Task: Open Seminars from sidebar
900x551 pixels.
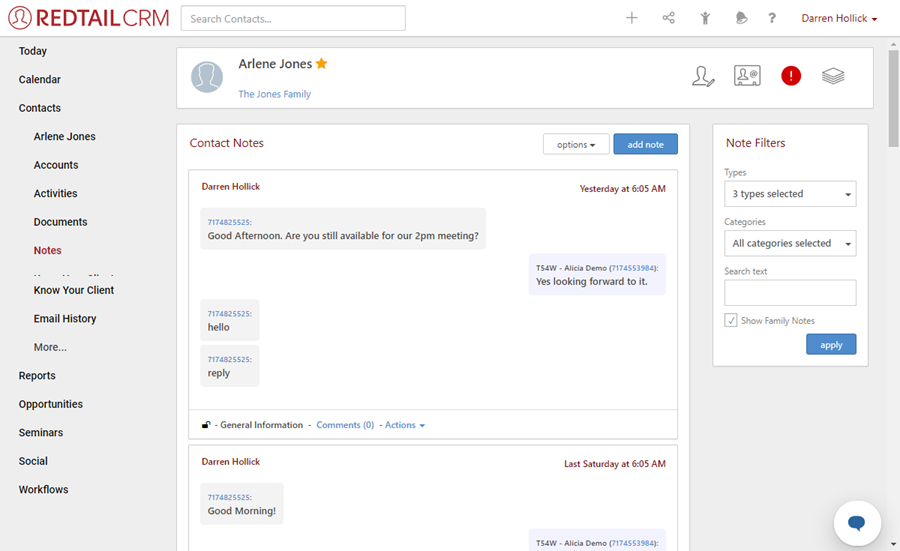Action: [41, 433]
